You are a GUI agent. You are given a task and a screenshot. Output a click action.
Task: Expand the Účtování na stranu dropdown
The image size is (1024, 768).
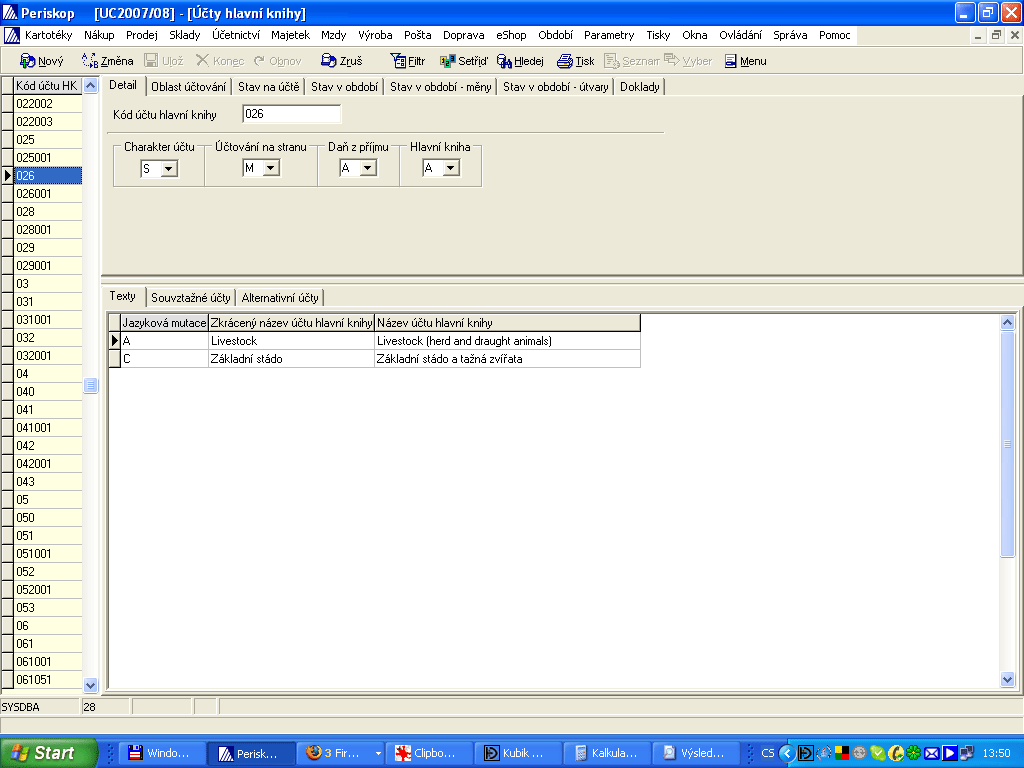(x=270, y=169)
